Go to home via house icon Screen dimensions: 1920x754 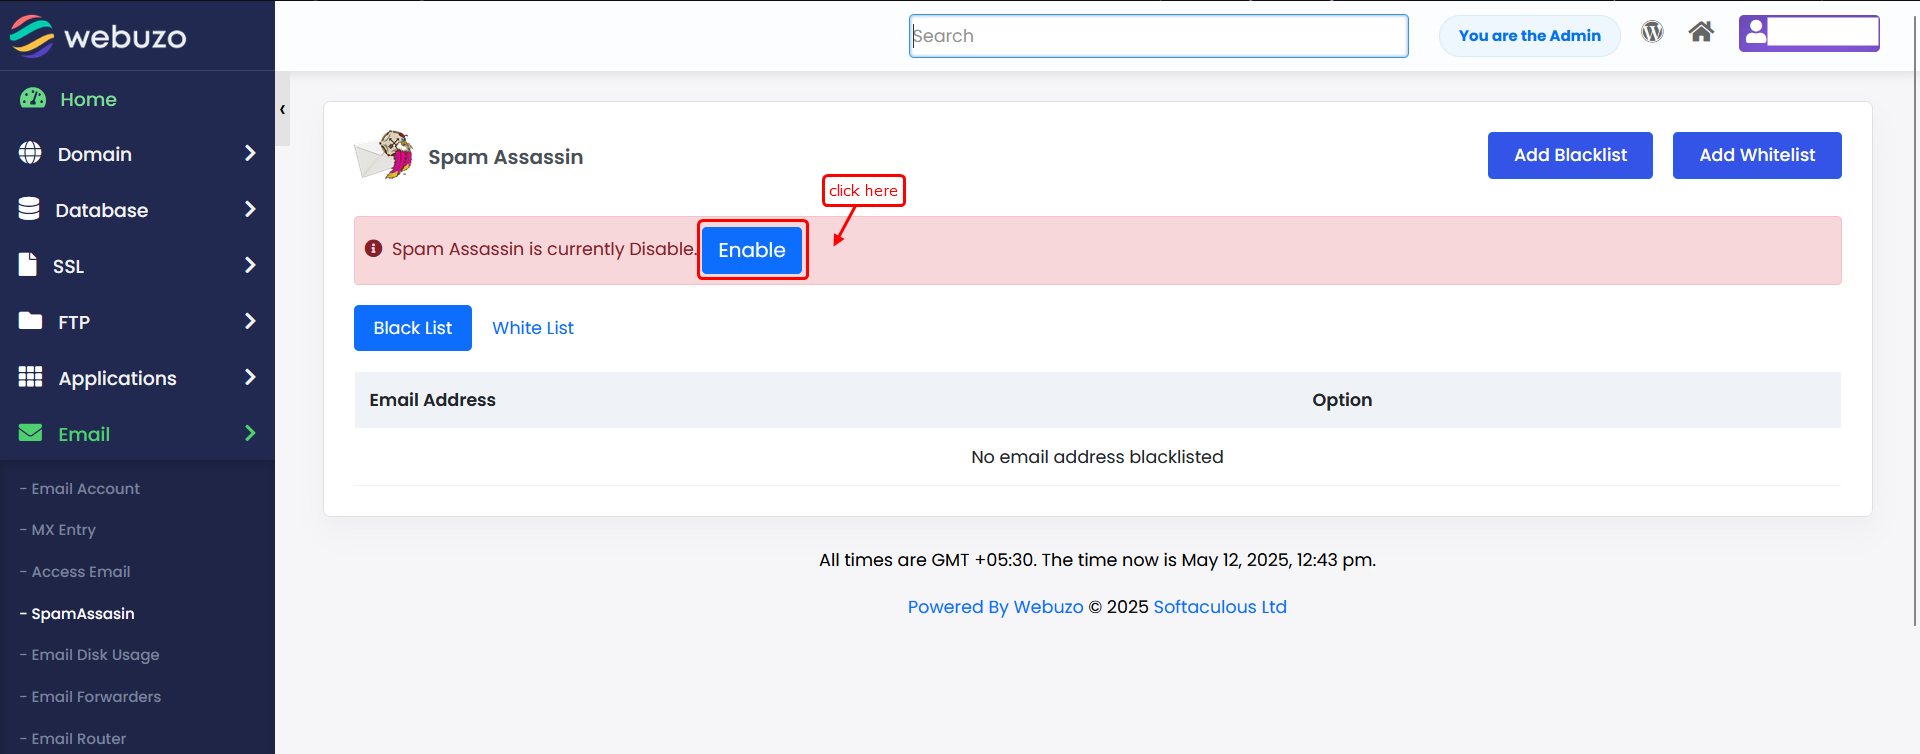(1701, 32)
